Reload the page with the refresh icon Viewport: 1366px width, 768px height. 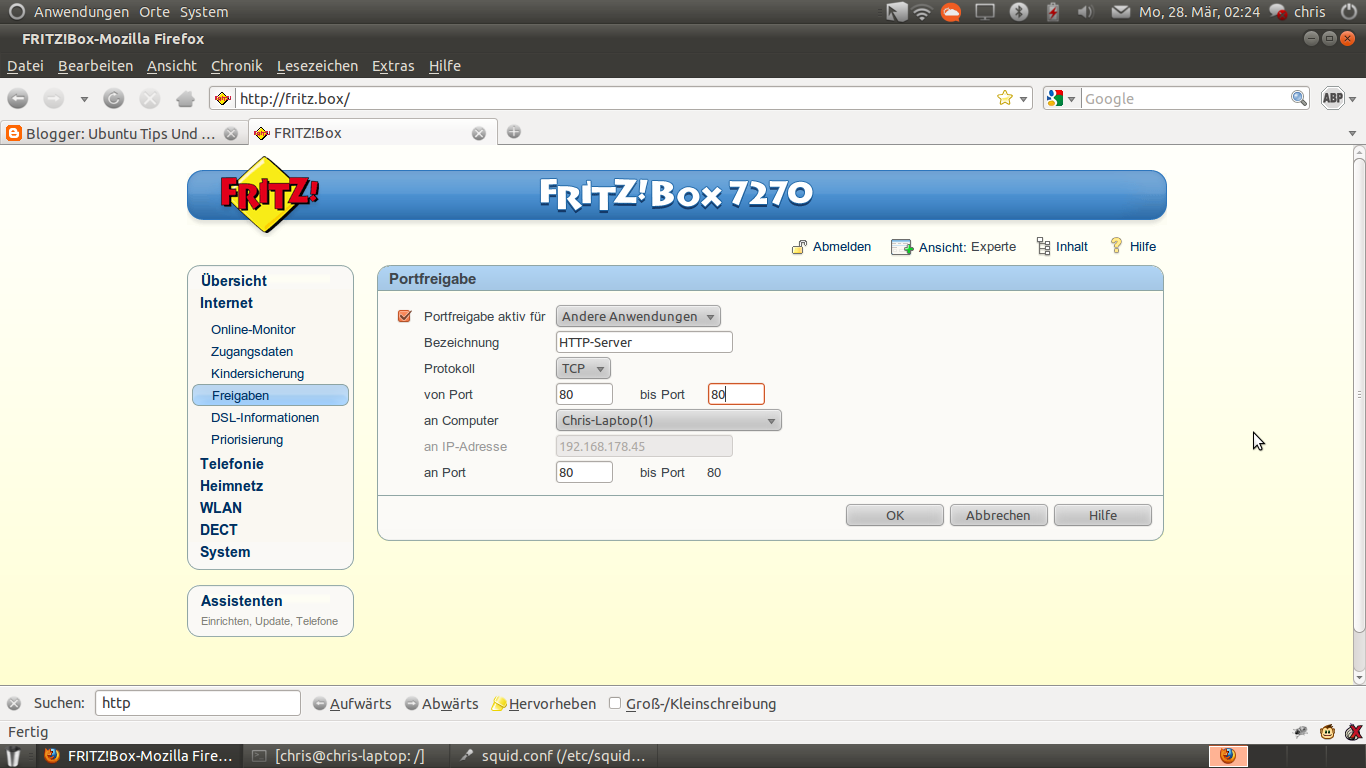click(x=114, y=99)
